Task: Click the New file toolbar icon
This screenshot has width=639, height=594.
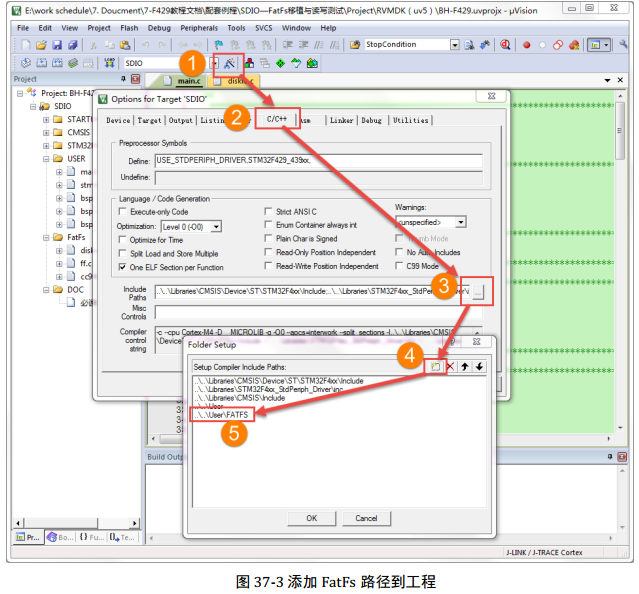Action: click(x=26, y=45)
